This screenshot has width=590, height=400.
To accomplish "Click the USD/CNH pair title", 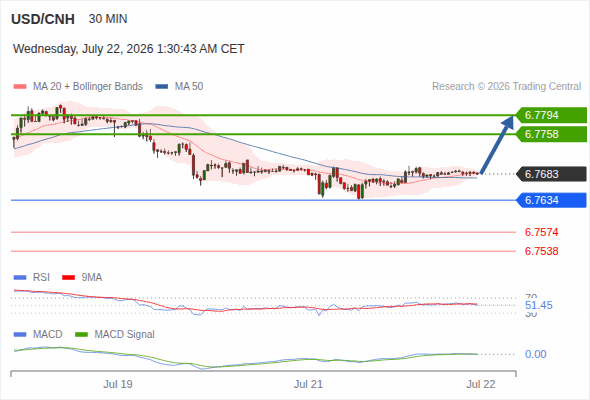I will pyautogui.click(x=43, y=19).
